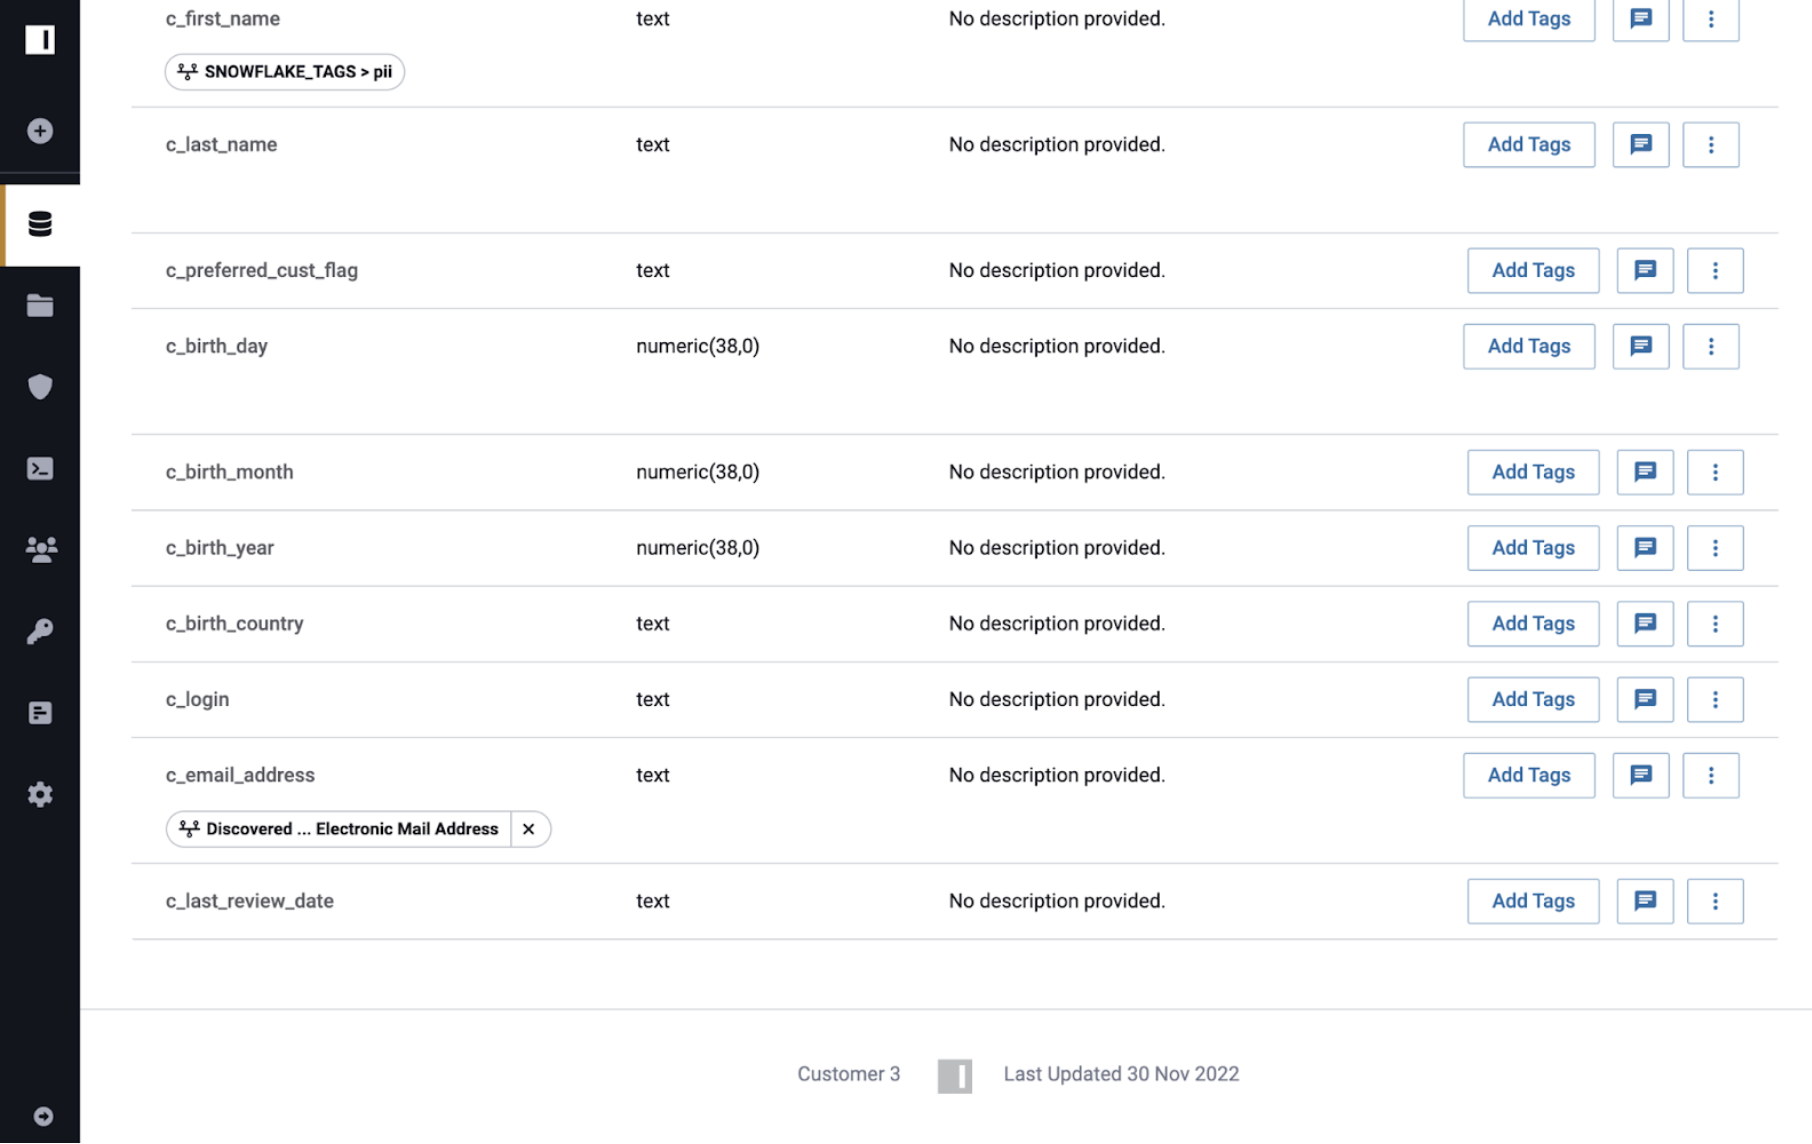Open the comment icon for c_birth_month
Viewport: 1812px width, 1144px height.
pyautogui.click(x=1644, y=472)
